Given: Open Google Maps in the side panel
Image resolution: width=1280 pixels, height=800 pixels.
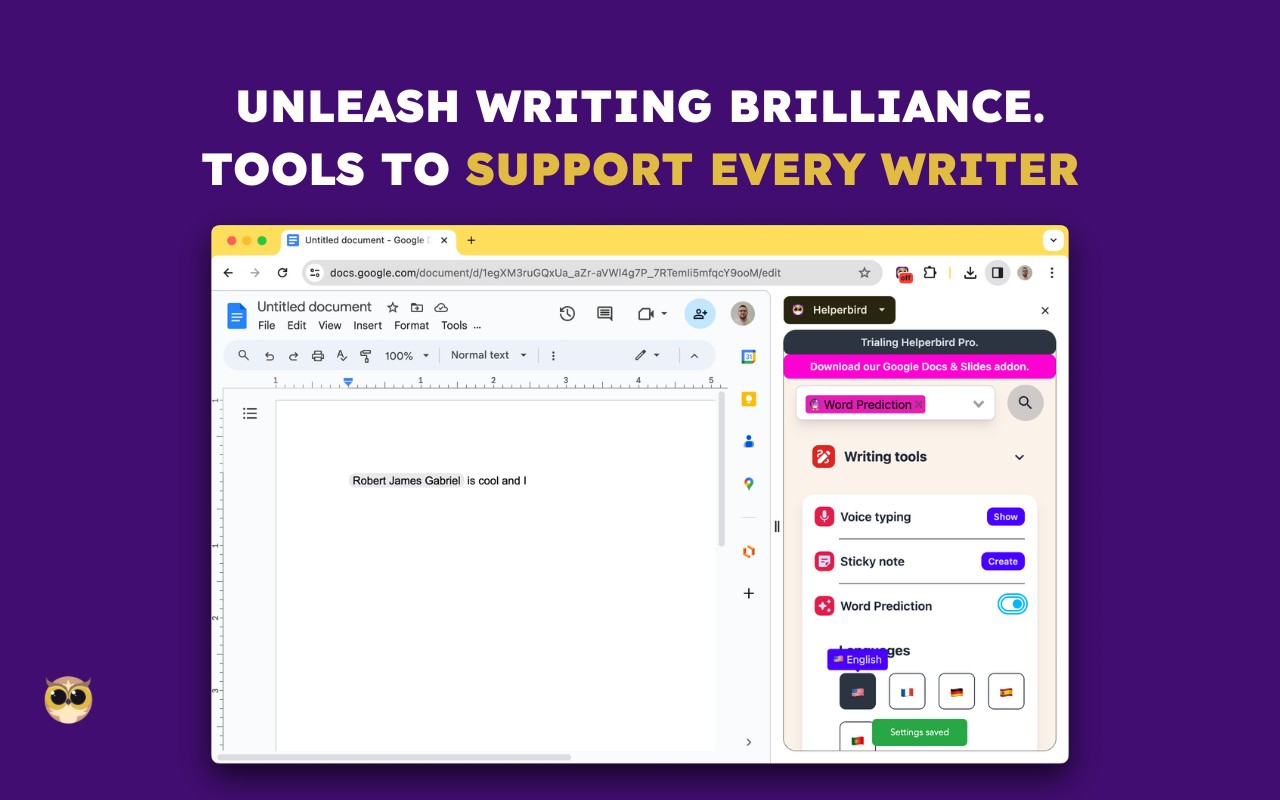Looking at the screenshot, I should (748, 484).
